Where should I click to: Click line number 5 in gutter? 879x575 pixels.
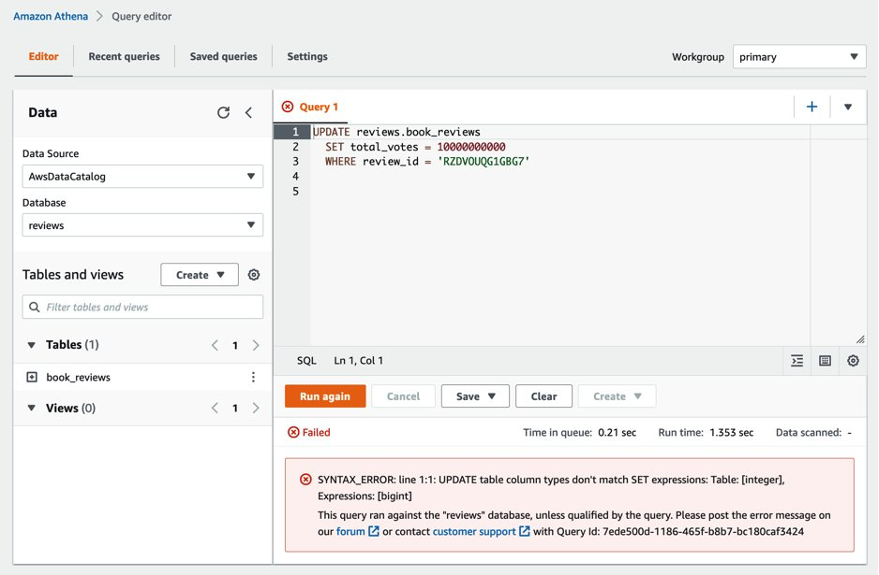tap(295, 191)
